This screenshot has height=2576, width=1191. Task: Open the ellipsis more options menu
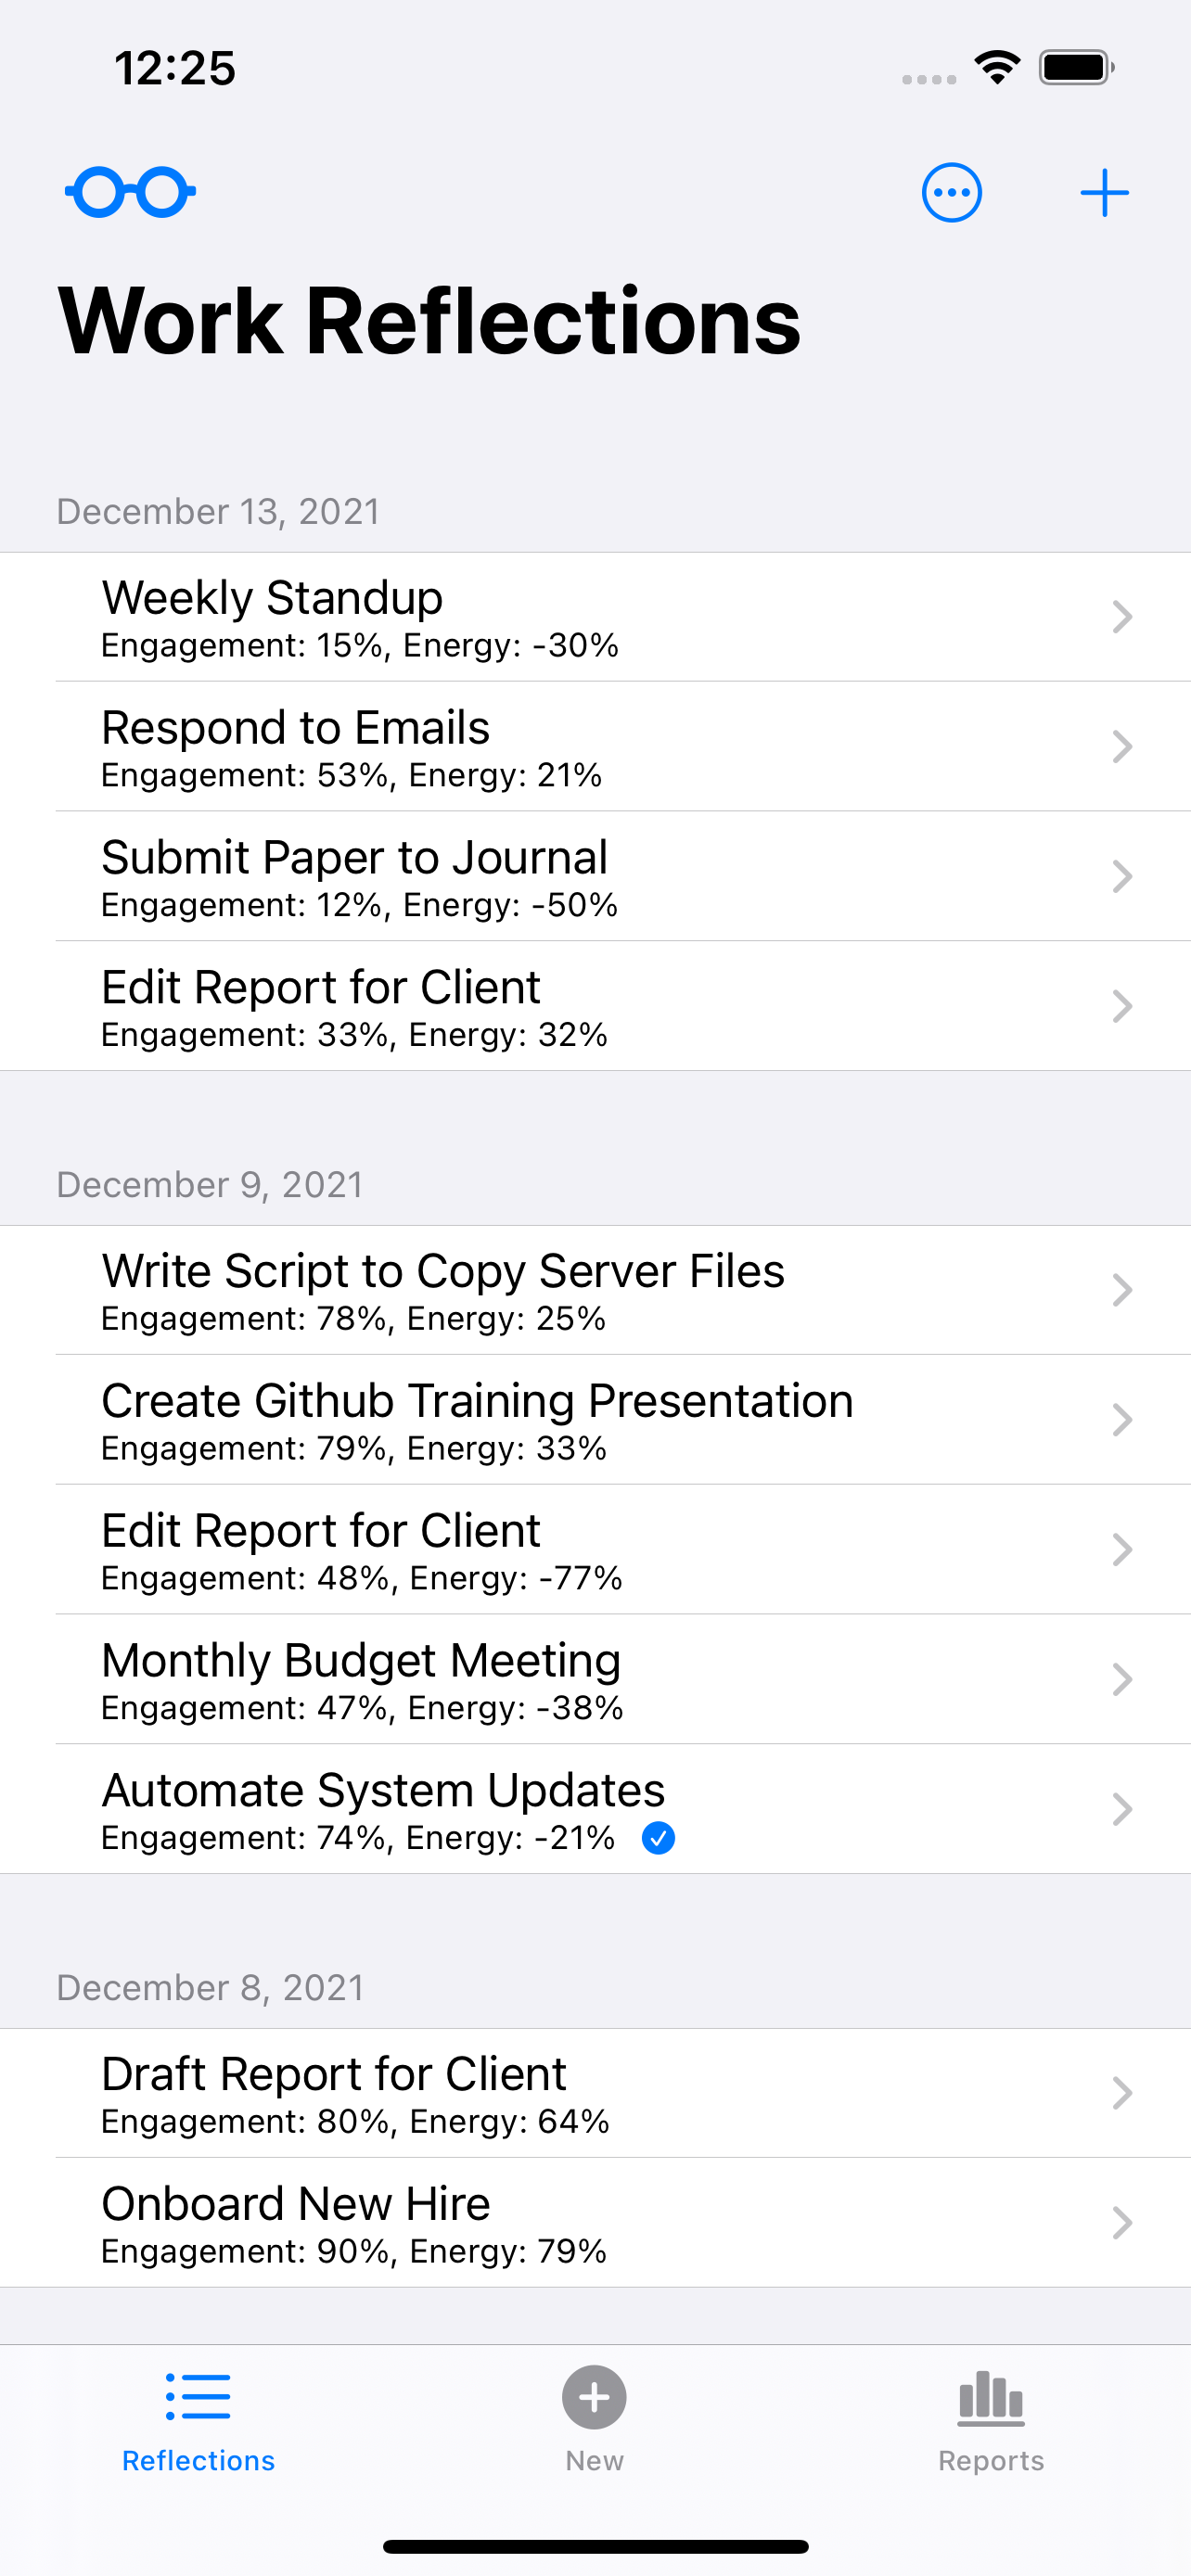pyautogui.click(x=951, y=192)
